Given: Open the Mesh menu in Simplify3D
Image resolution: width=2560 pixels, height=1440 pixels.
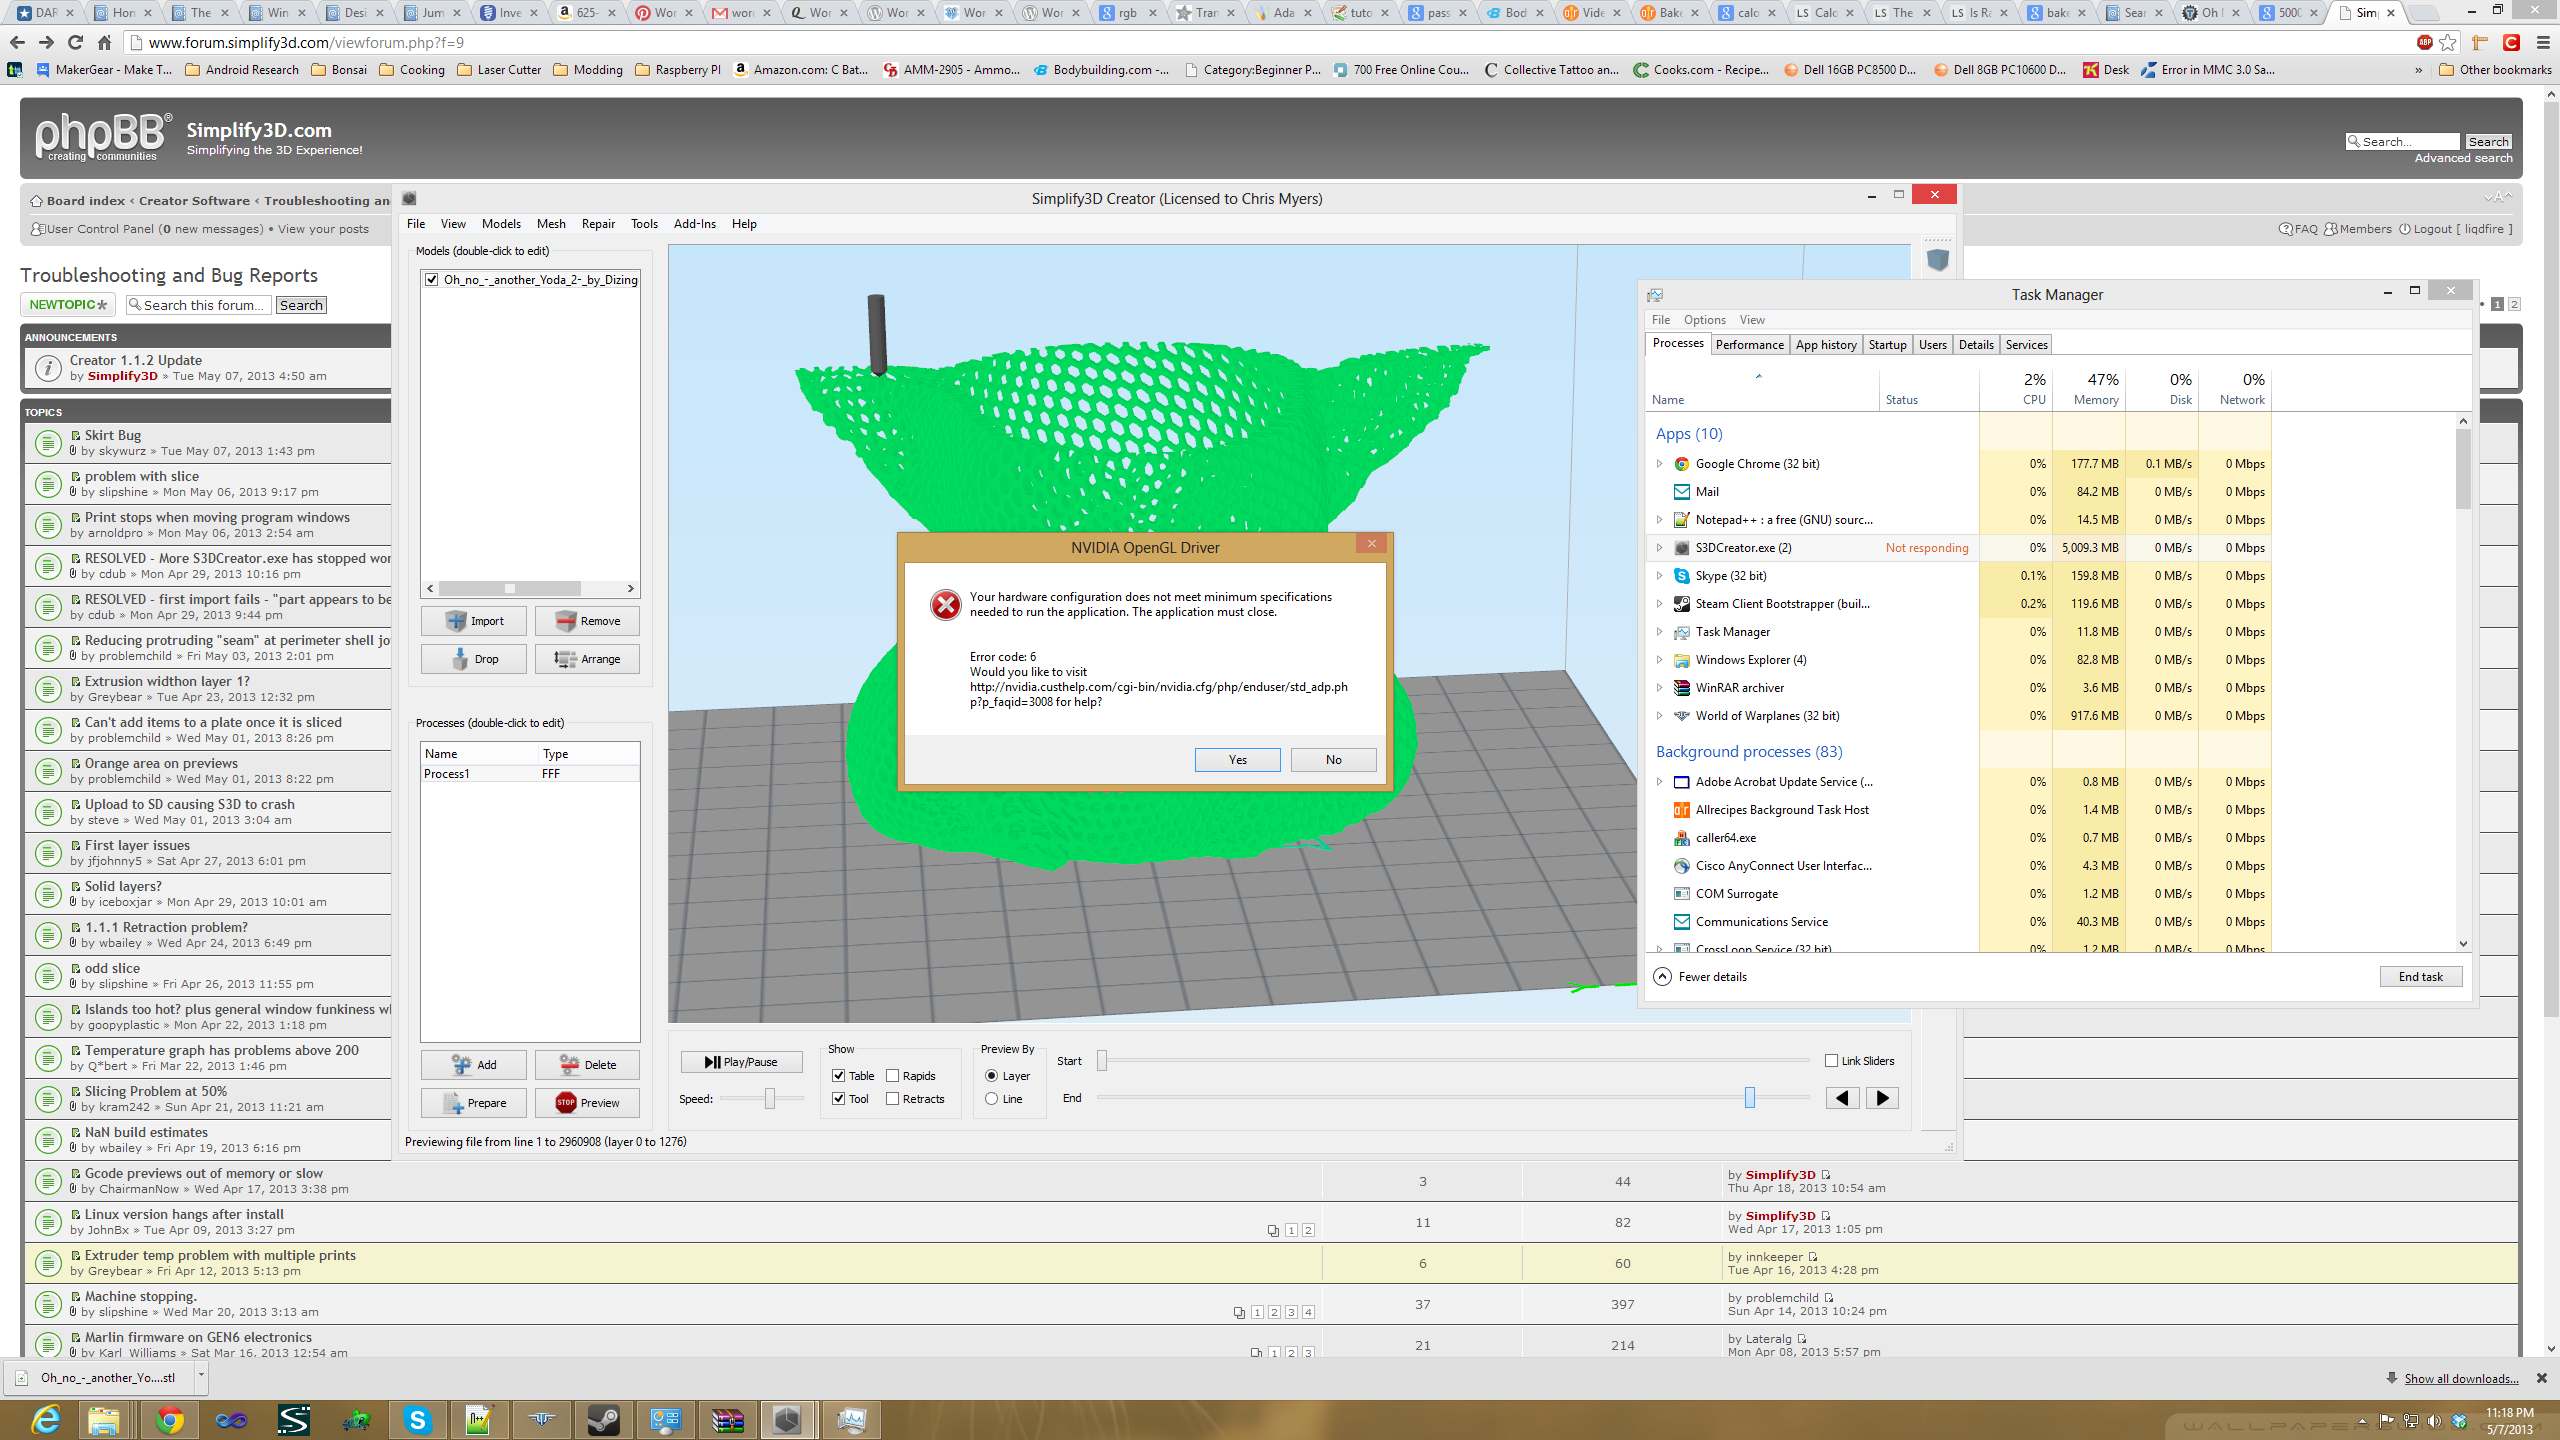Looking at the screenshot, I should point(551,224).
